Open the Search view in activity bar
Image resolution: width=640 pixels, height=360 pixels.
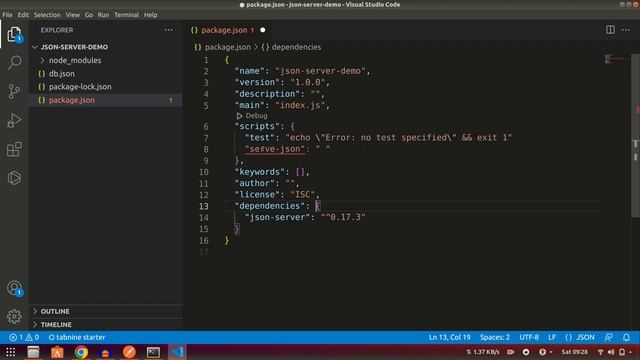(x=14, y=62)
